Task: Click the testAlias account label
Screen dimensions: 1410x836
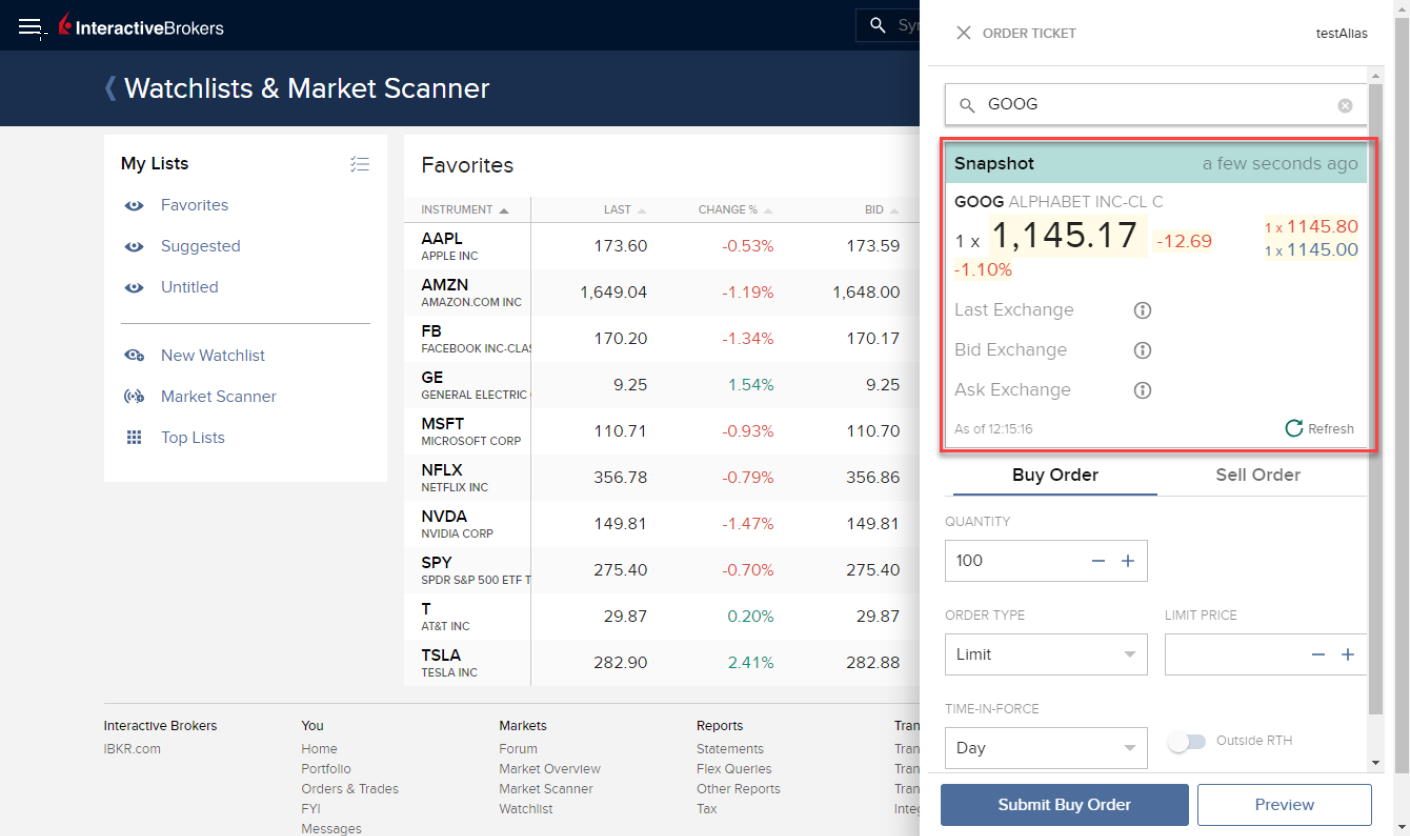Action: [x=1342, y=33]
